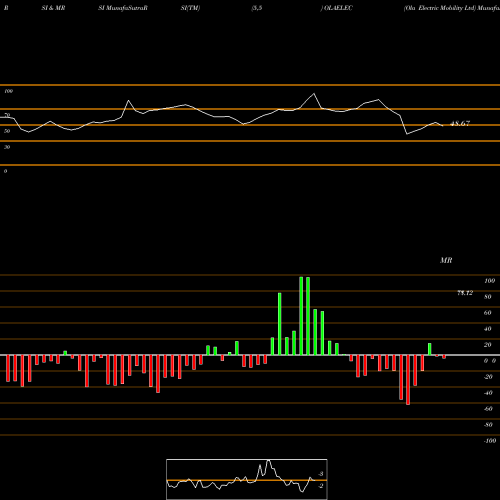Click the highest RSI line peak

click(x=314, y=94)
